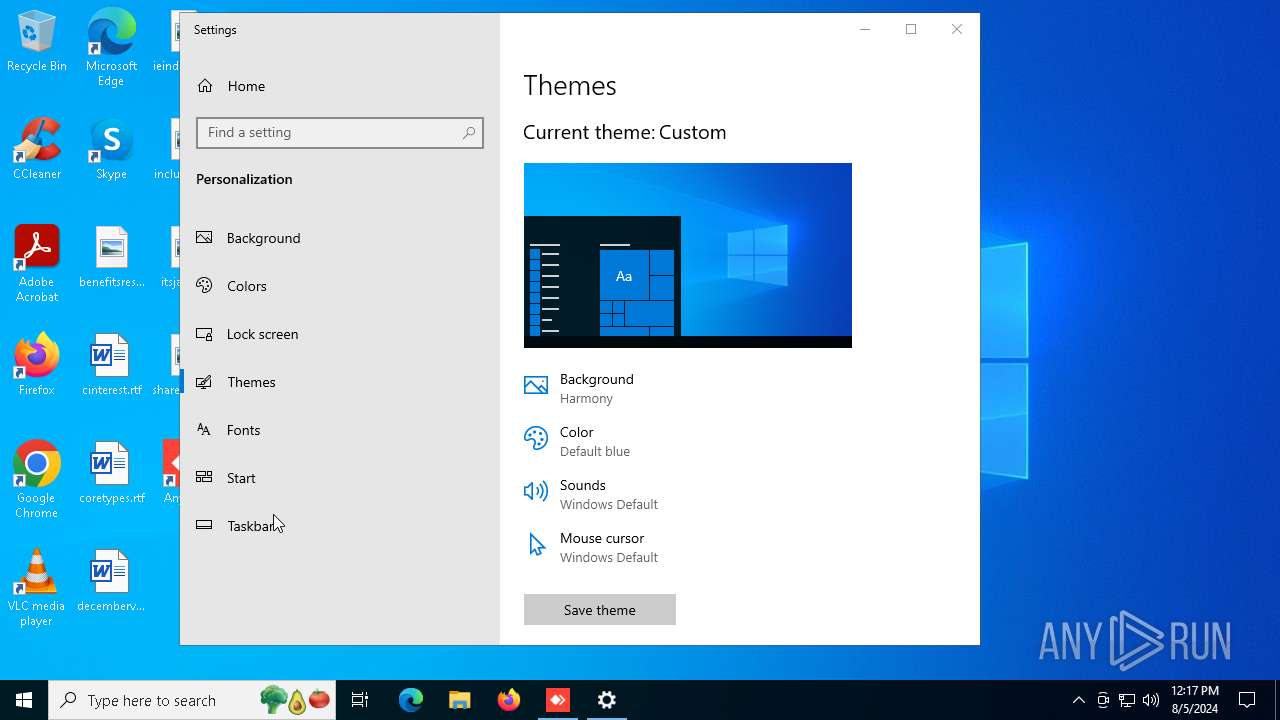This screenshot has width=1280, height=720.
Task: Click the Find a setting search box
Action: (340, 133)
